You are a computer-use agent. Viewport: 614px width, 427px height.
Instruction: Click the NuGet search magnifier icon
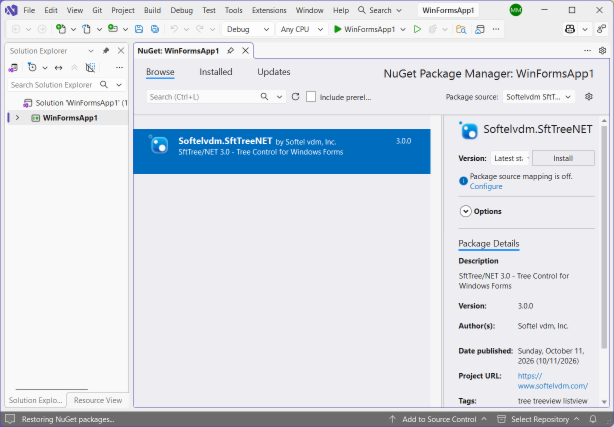265,96
